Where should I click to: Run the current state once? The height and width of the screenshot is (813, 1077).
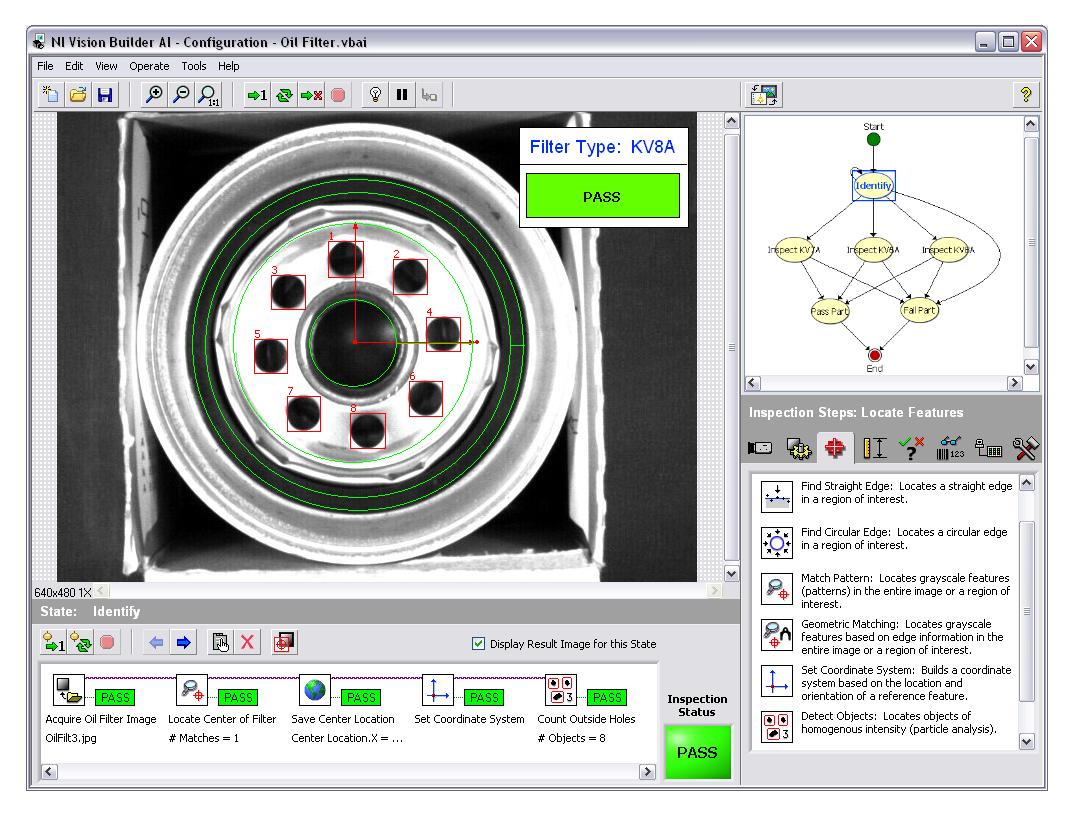pos(54,643)
